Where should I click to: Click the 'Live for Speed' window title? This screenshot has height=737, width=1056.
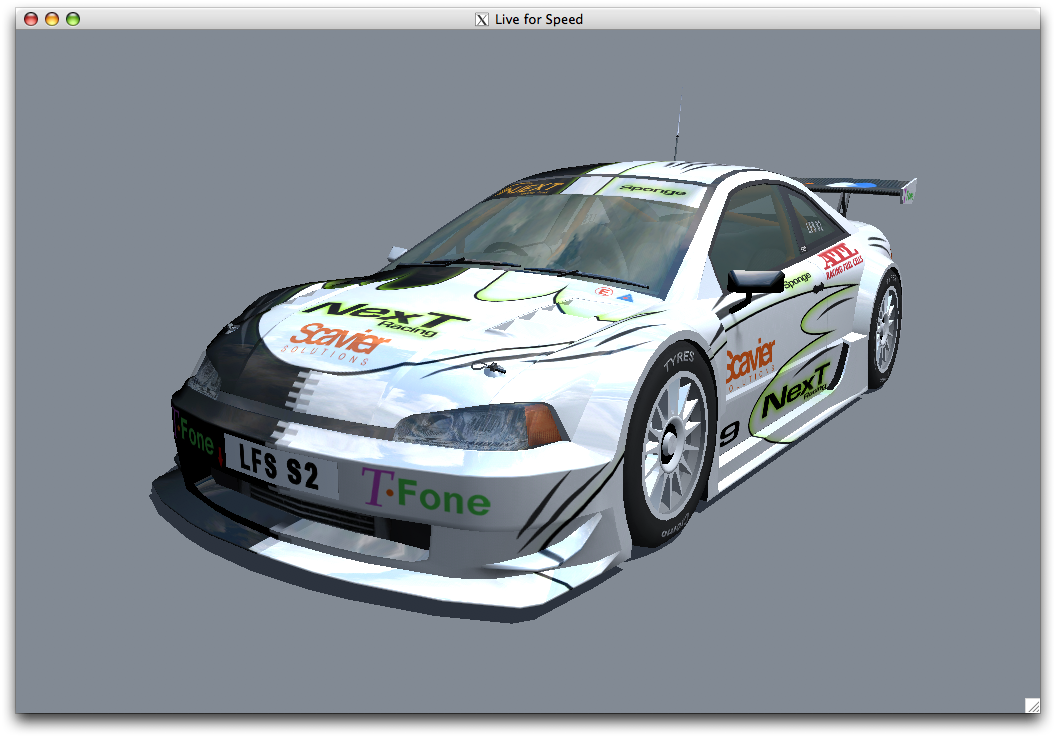coord(539,20)
